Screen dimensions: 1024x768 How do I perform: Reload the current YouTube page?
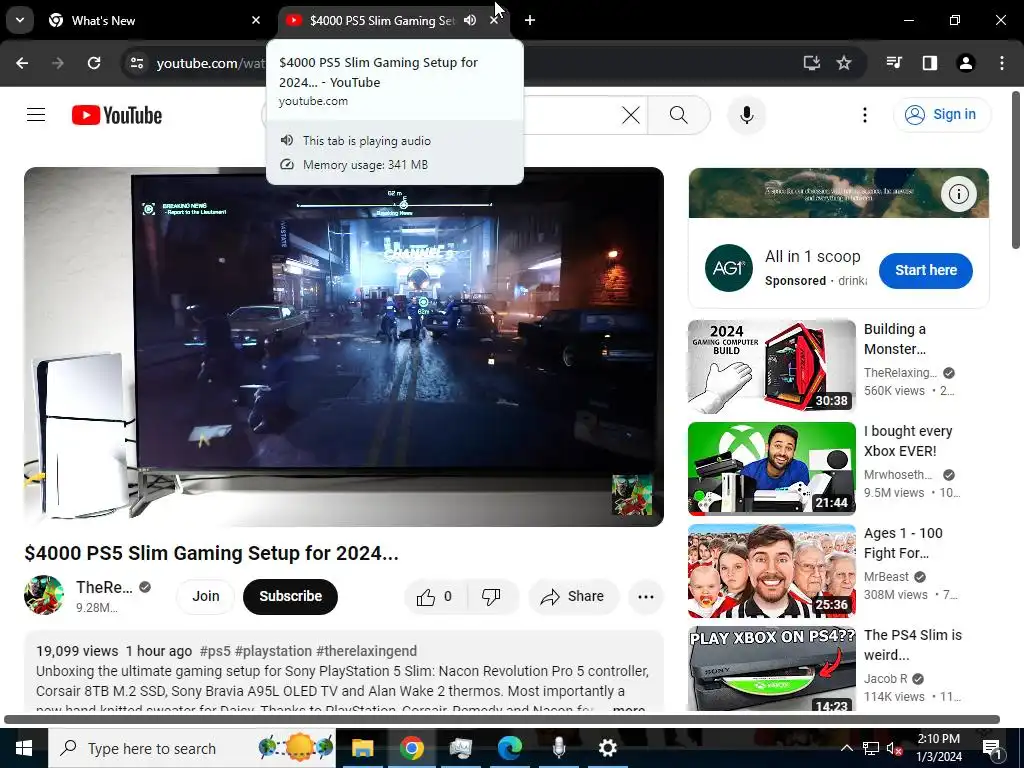click(94, 63)
